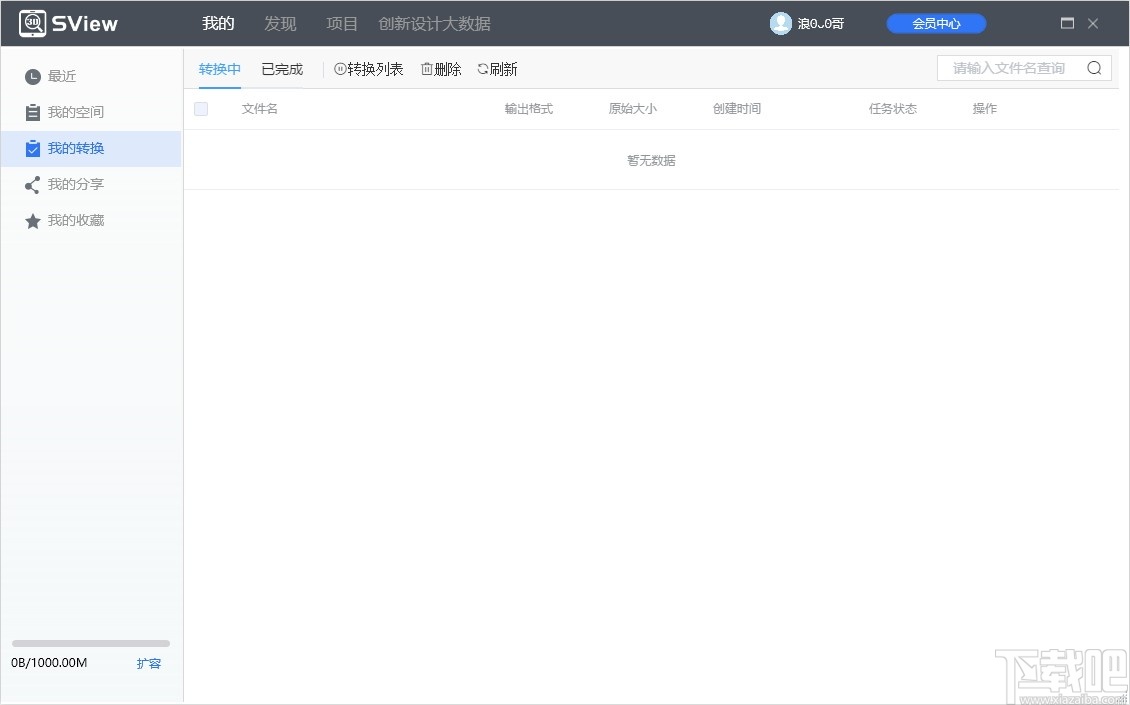Open the 项目 menu item
This screenshot has width=1130, height=705.
coord(341,22)
